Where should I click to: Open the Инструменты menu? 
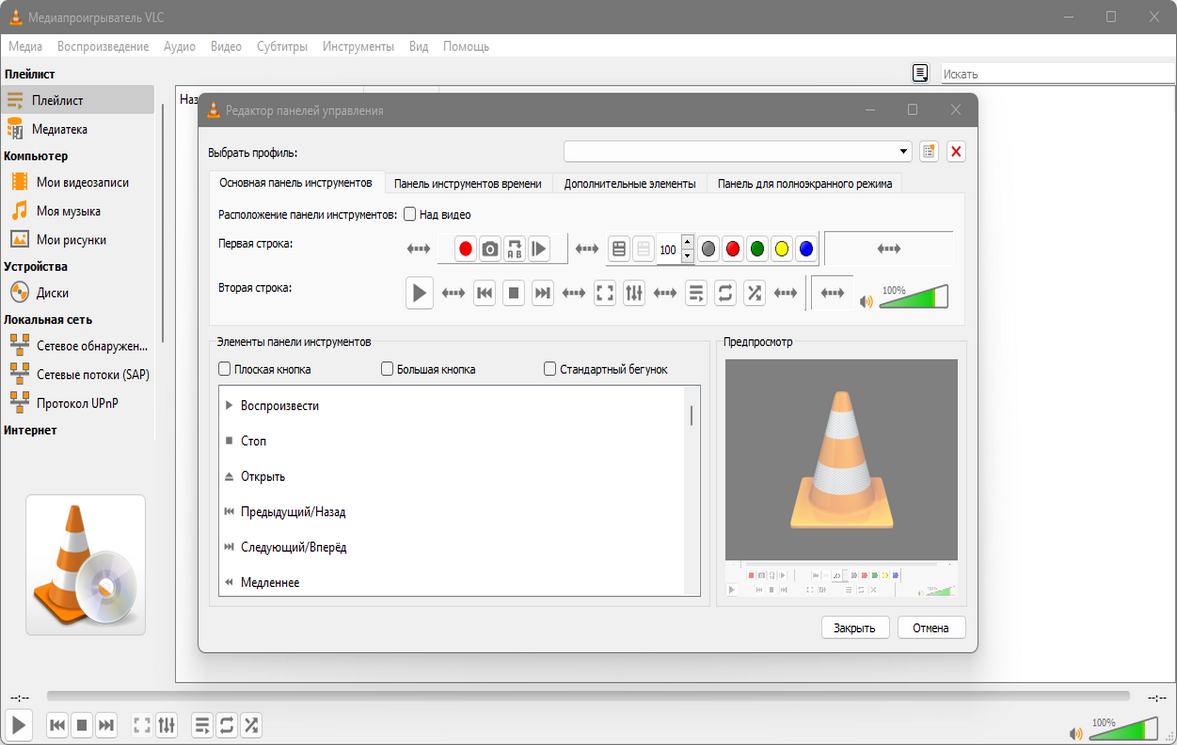click(359, 46)
